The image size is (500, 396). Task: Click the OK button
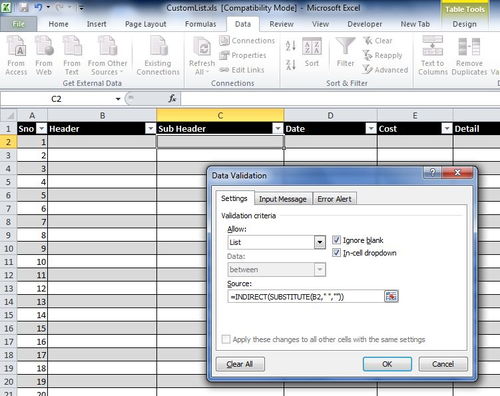pyautogui.click(x=387, y=364)
